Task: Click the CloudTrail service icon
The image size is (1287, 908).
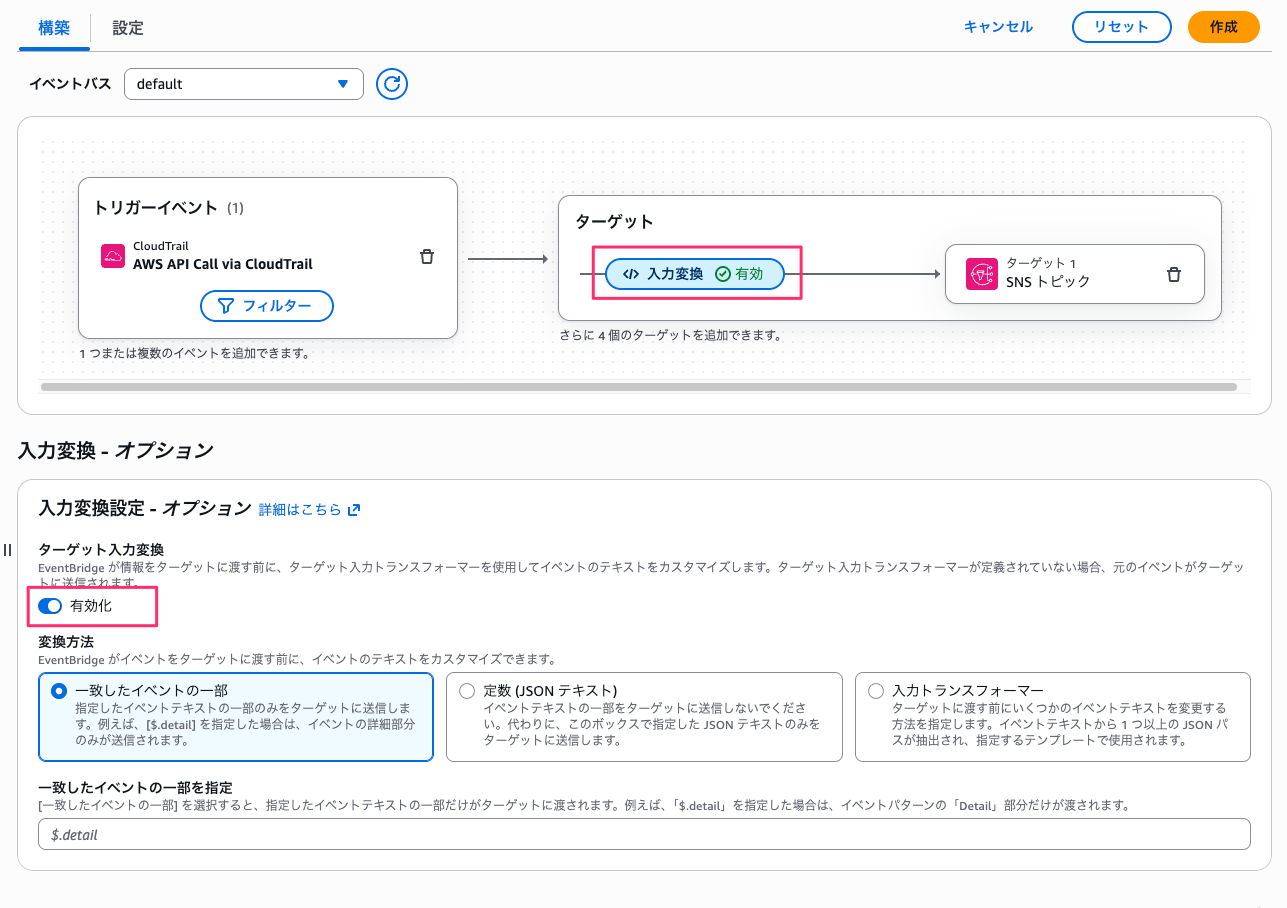Action: click(x=113, y=256)
